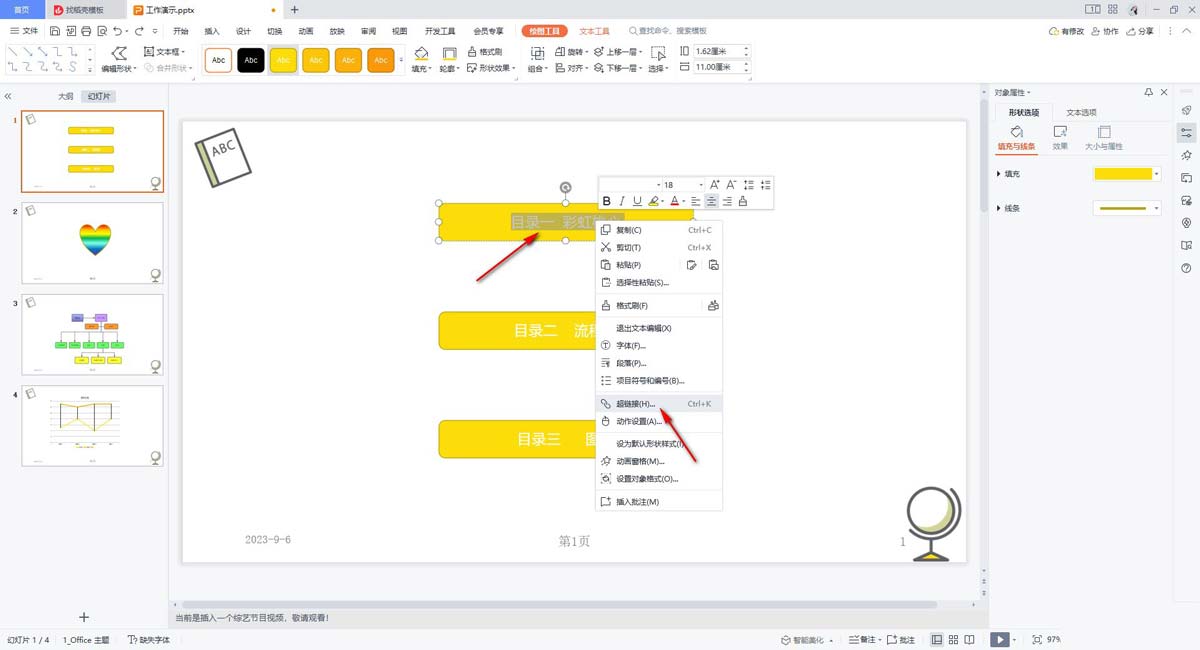Click the 填充 fill bucket icon in ribbon
This screenshot has width=1200, height=650.
click(x=422, y=53)
